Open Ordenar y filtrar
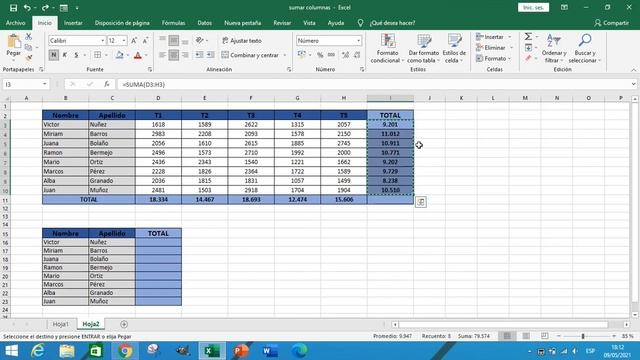Viewport: 640px width, 360px height. 554,49
